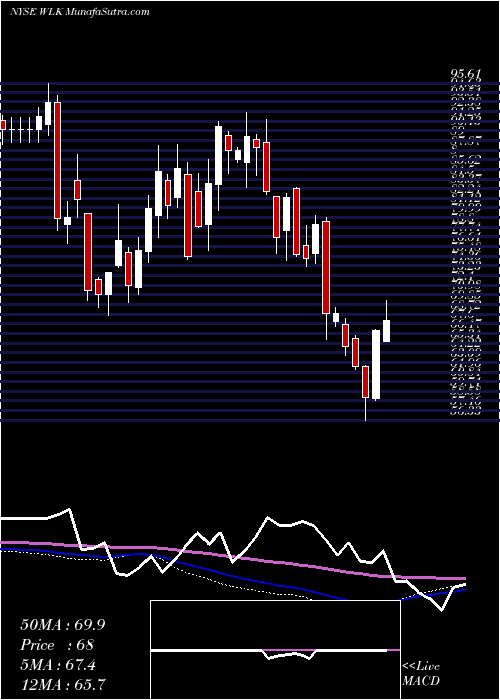
Task: Click the 12MA : 65.7 value
Action: pyautogui.click(x=63, y=684)
